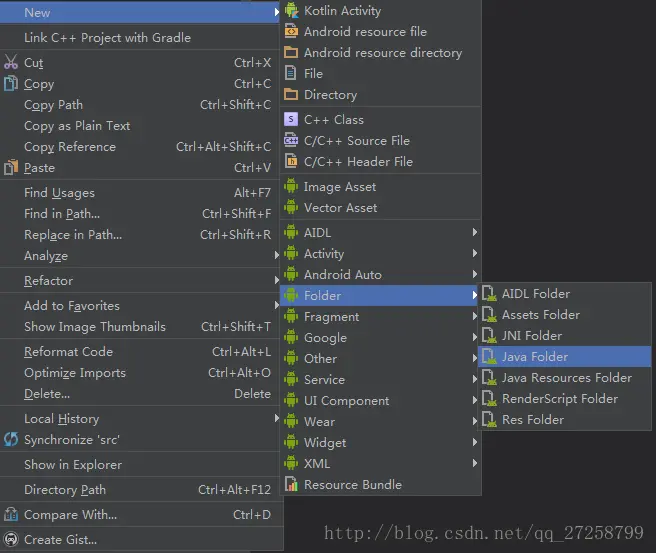Image resolution: width=656 pixels, height=553 pixels.
Task: Expand the Fragment submenu arrow
Action: [x=474, y=316]
